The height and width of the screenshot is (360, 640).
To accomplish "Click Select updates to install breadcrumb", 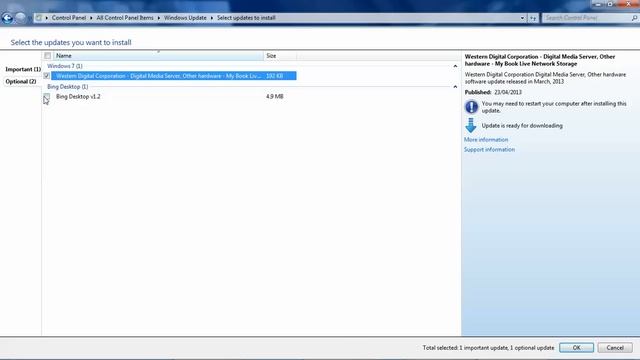I will click(246, 18).
